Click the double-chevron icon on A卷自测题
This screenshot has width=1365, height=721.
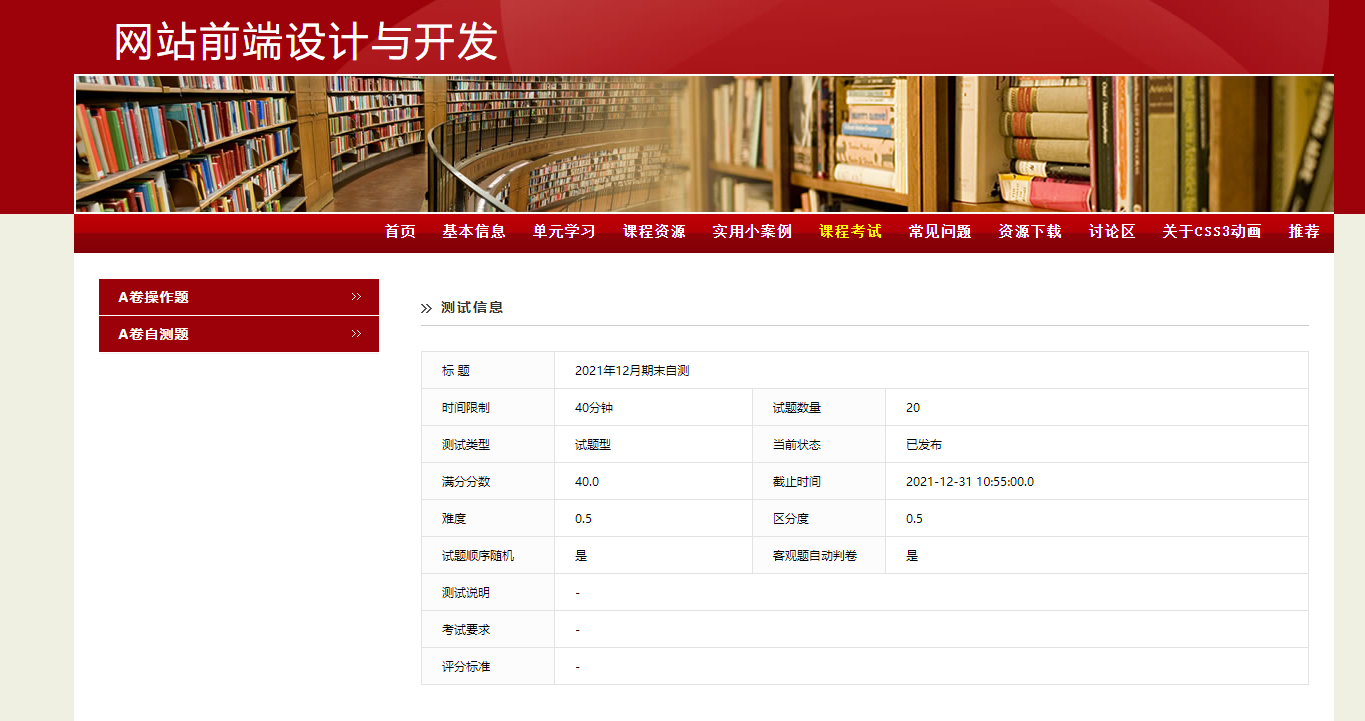coord(356,334)
